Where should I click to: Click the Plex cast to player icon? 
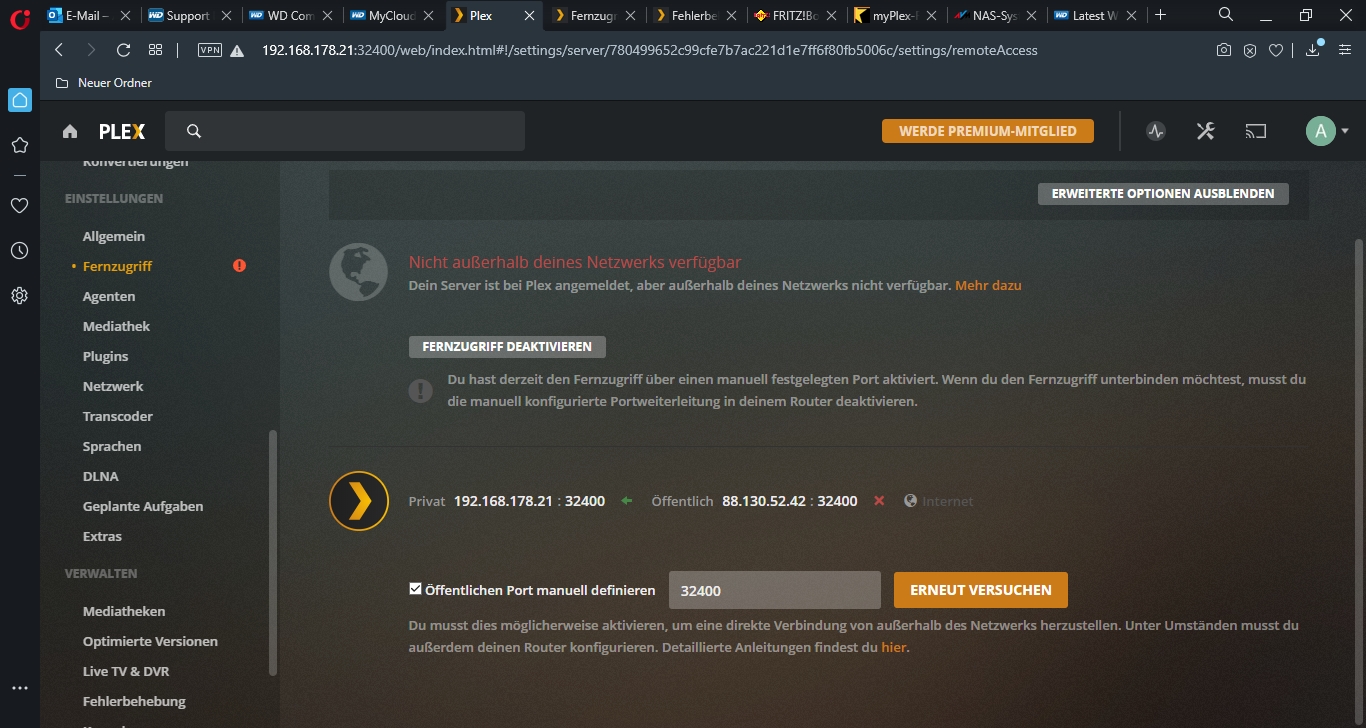1255,131
